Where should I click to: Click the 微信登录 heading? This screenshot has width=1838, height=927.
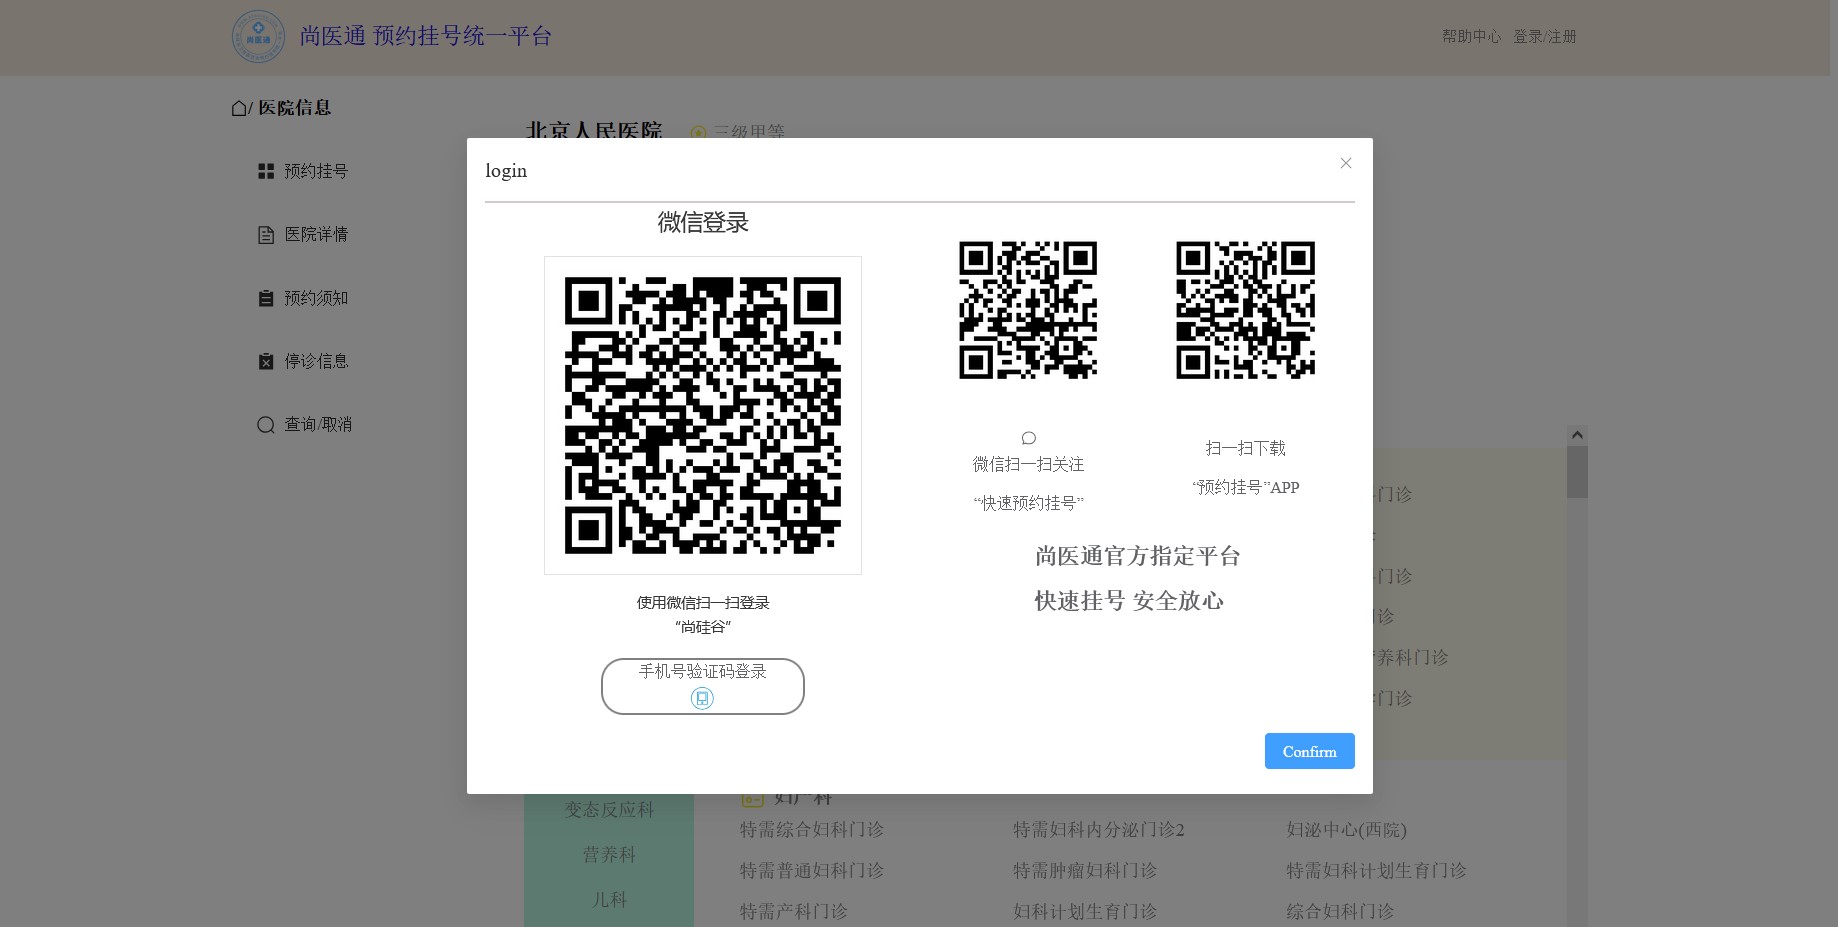[703, 222]
